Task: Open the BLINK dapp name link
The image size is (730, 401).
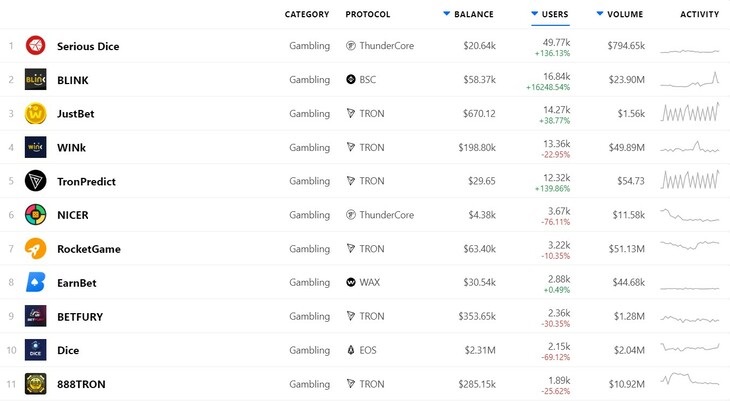Action: click(73, 80)
